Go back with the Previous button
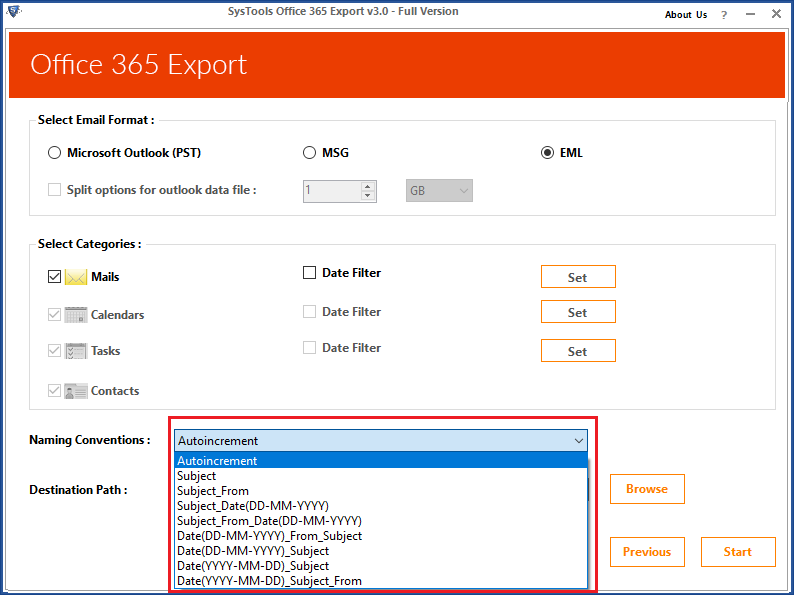 647,552
